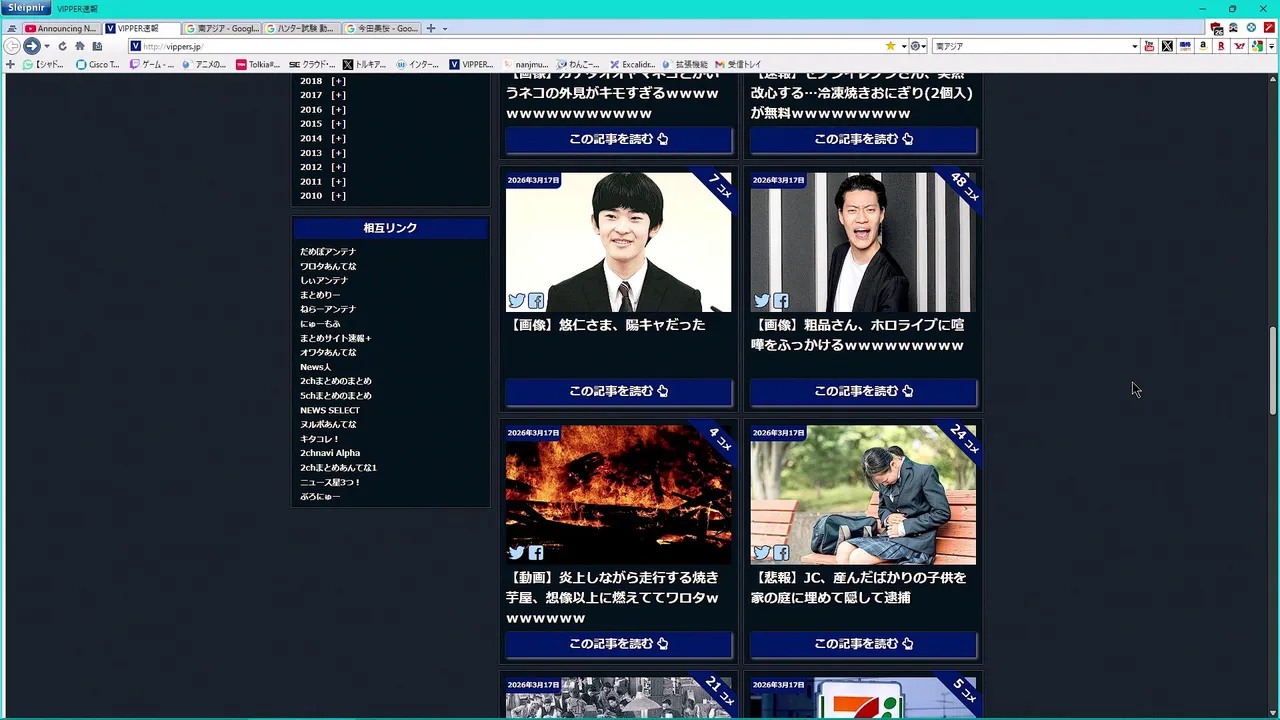This screenshot has height=720, width=1280.
Task: Expand the 2018 archive year
Action: 338,81
